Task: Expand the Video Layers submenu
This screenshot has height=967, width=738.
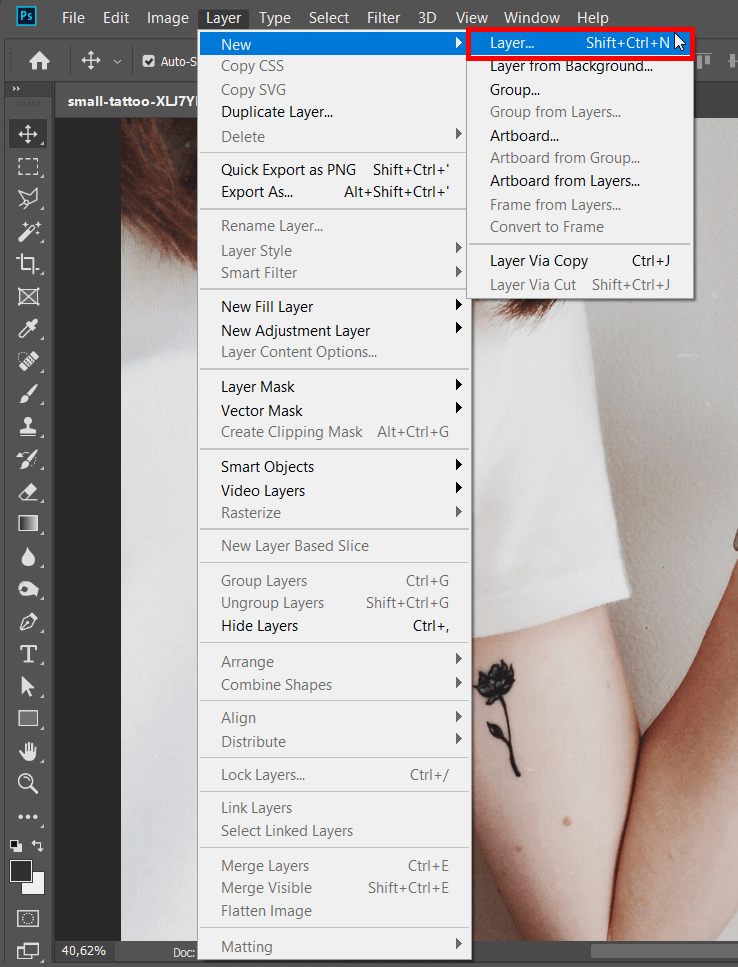Action: [x=334, y=491]
